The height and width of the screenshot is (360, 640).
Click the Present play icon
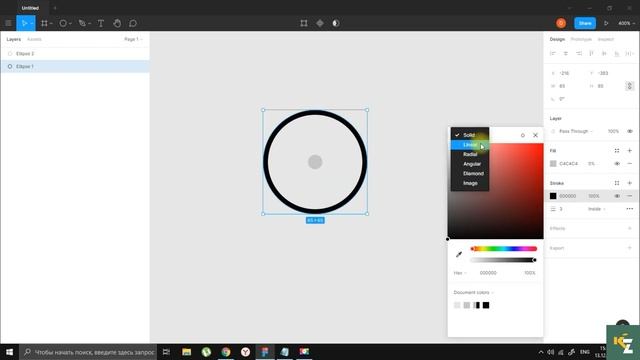606,23
